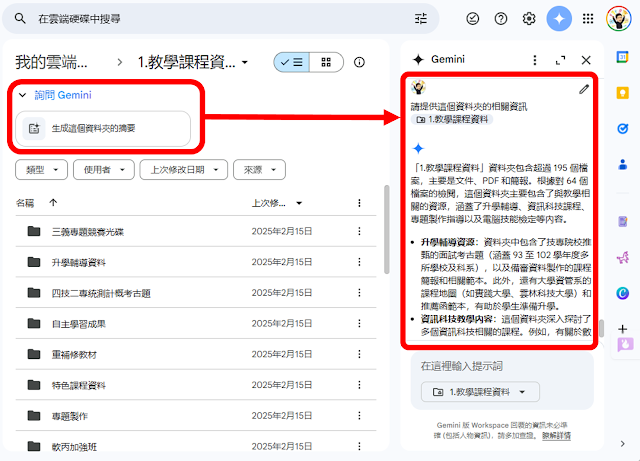Open the 來源 filter dropdown
The height and width of the screenshot is (461, 640).
tap(259, 169)
